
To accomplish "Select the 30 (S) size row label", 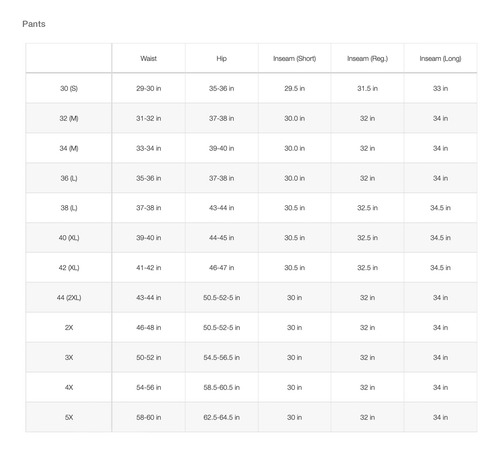I will [69, 88].
